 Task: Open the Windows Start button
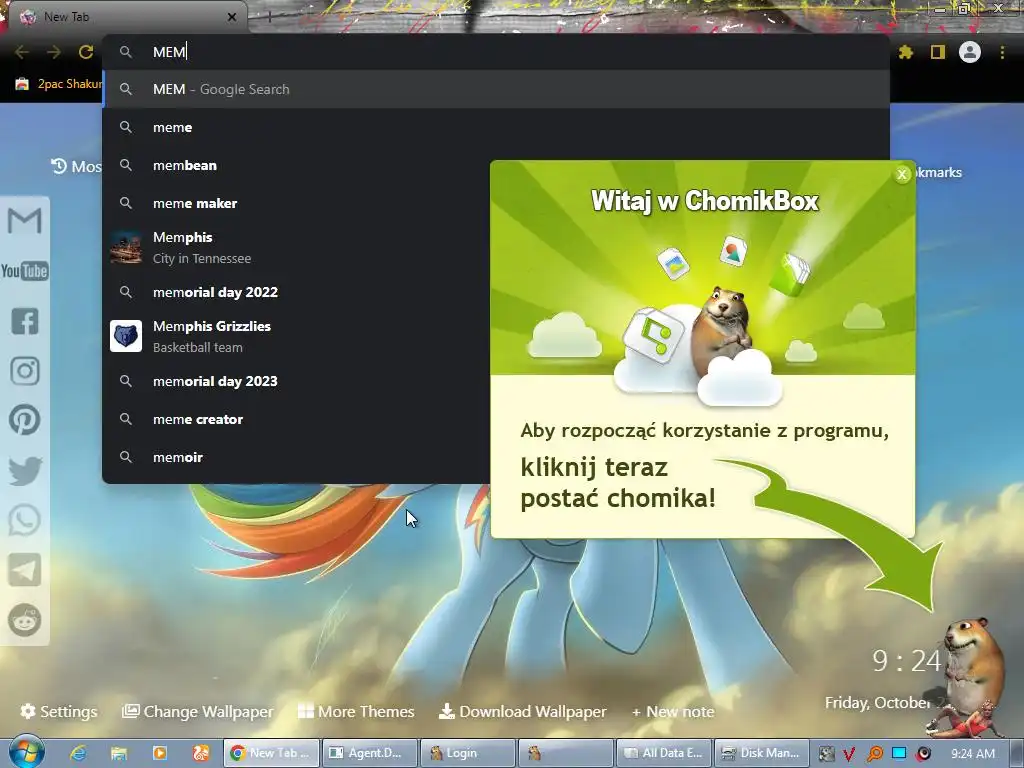tap(27, 752)
